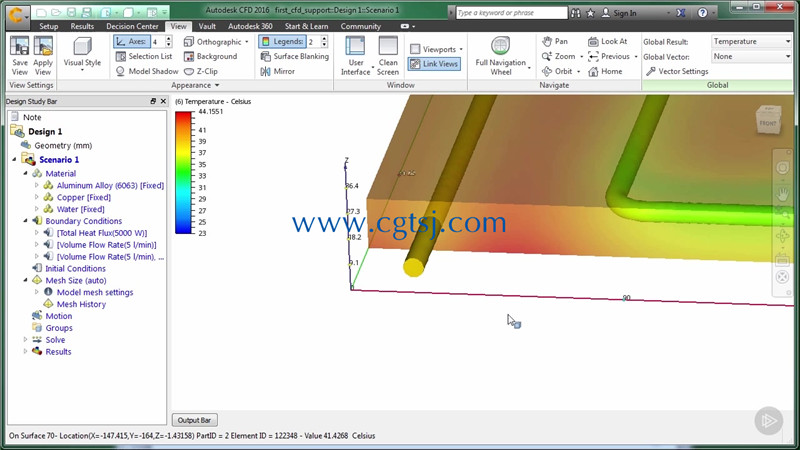Open the Results ribbon tab
This screenshot has height=450, width=800.
[x=82, y=26]
